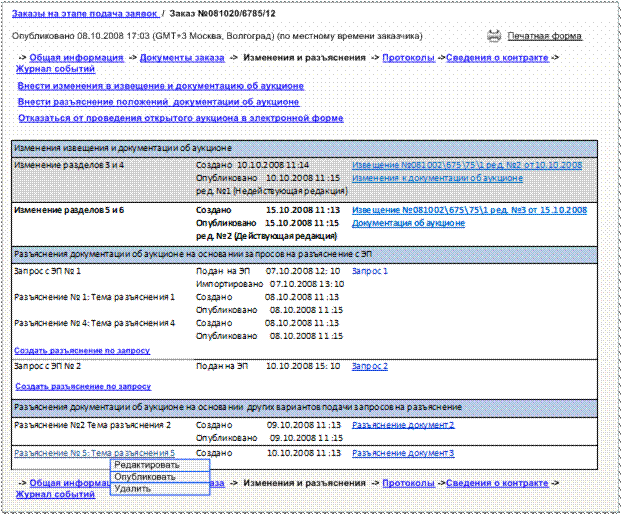
Task: Open the Печатная форма link
Action: pyautogui.click(x=544, y=36)
